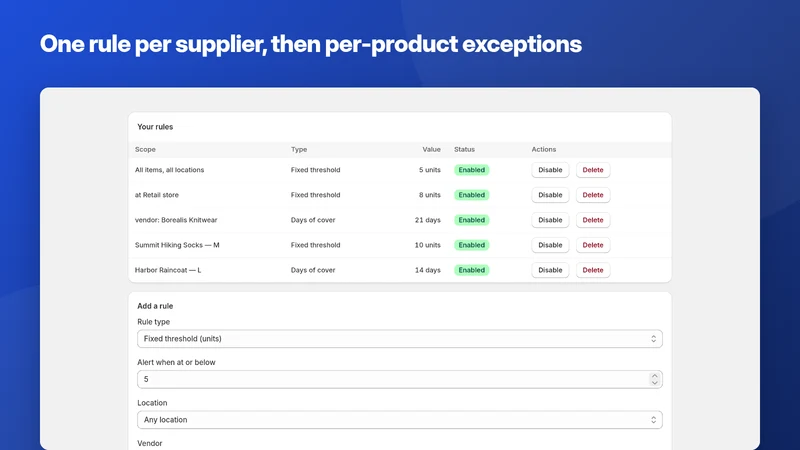Disable the at Retail store rule

pyautogui.click(x=550, y=195)
